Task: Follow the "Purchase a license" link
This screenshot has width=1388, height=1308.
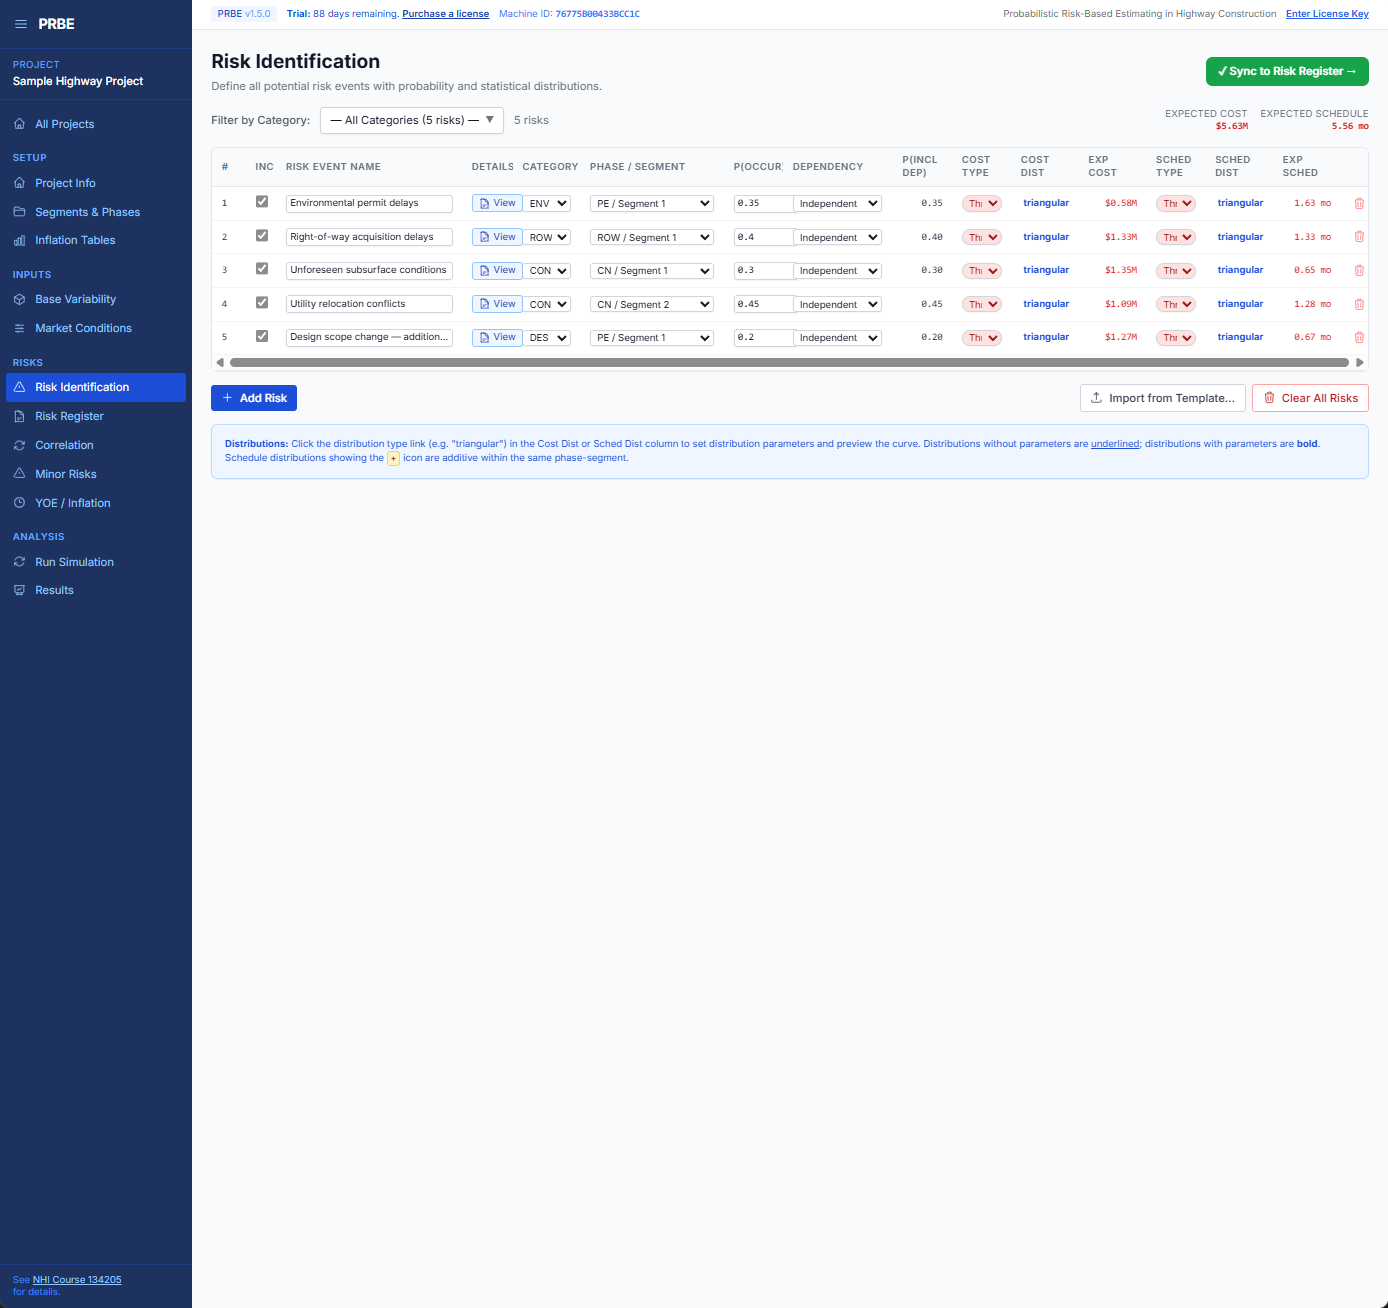Action: coord(445,13)
